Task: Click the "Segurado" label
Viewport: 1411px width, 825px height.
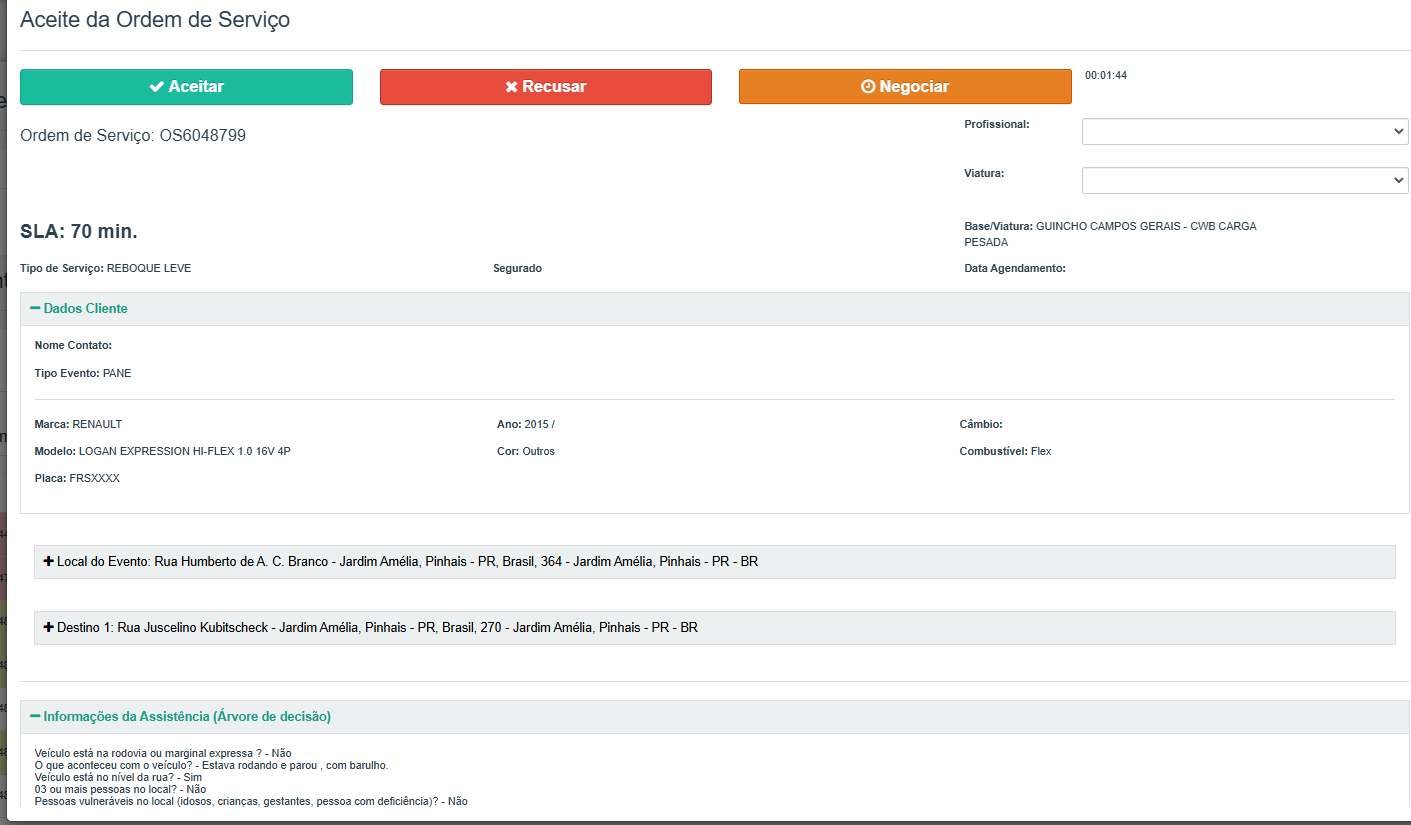Action: coord(518,269)
